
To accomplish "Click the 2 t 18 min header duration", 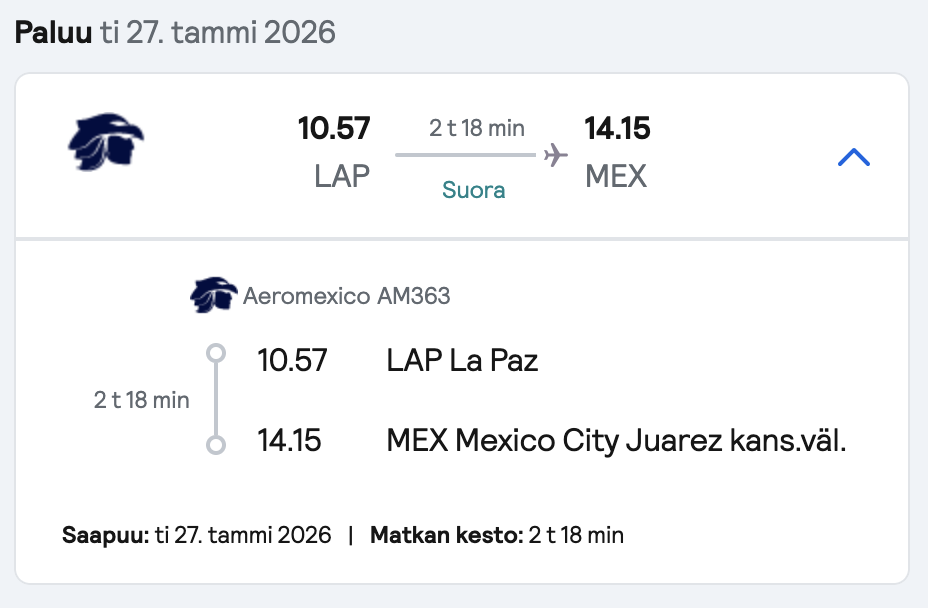I will tap(477, 128).
